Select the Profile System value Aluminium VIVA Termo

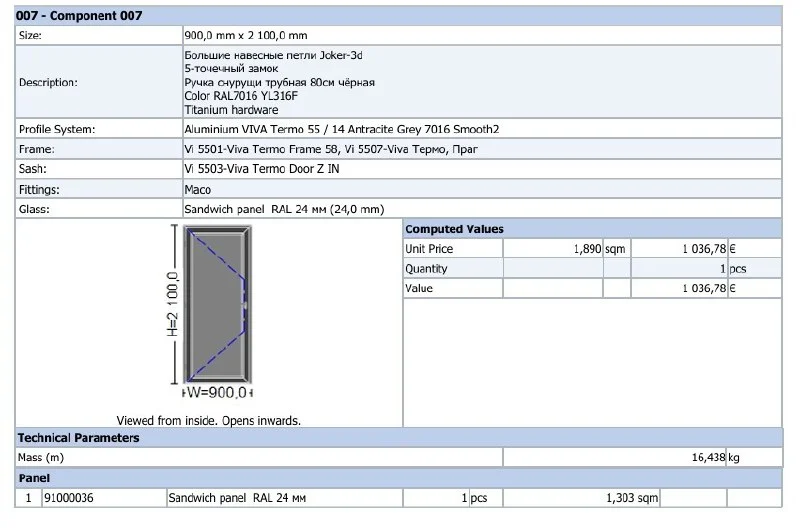point(342,129)
